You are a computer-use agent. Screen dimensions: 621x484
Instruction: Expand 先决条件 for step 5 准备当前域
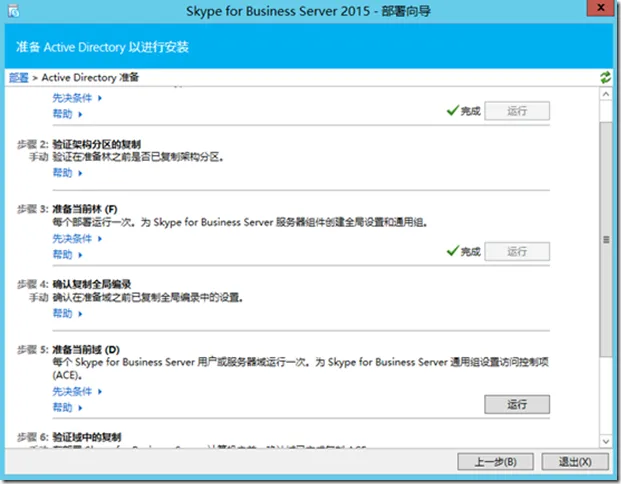(77, 391)
